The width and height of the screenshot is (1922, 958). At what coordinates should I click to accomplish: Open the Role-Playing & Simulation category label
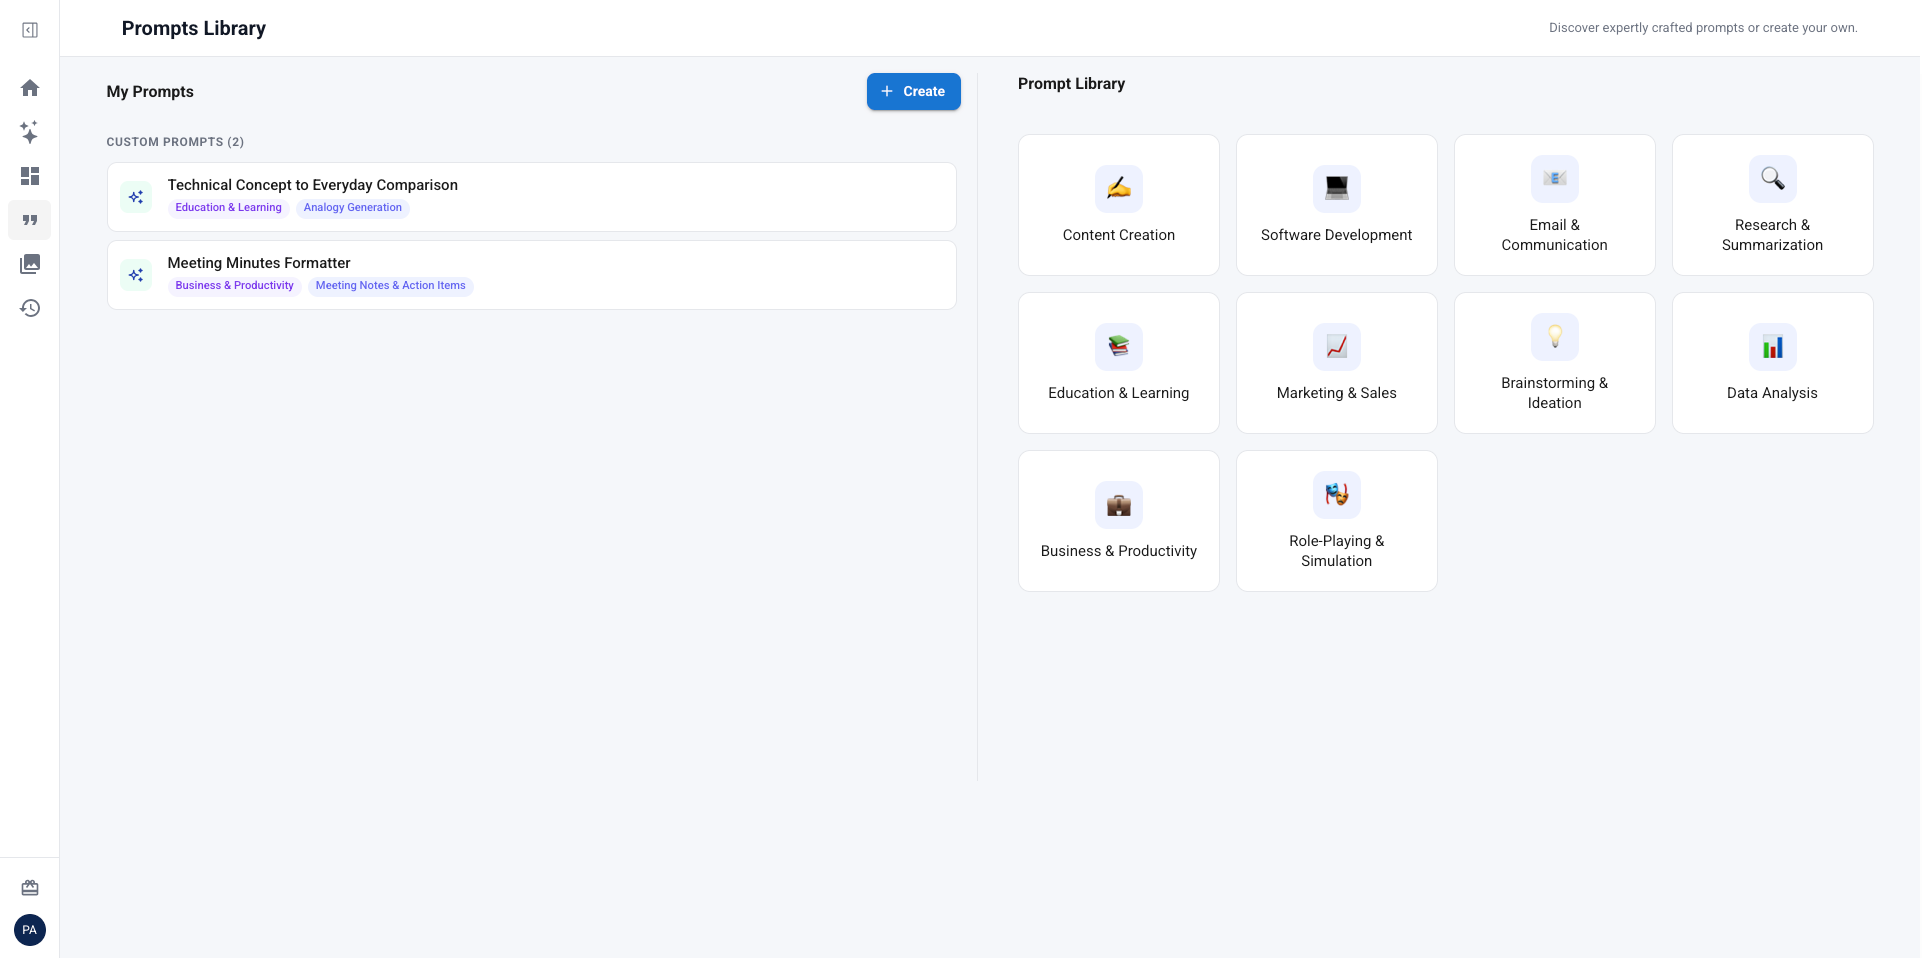1337,551
